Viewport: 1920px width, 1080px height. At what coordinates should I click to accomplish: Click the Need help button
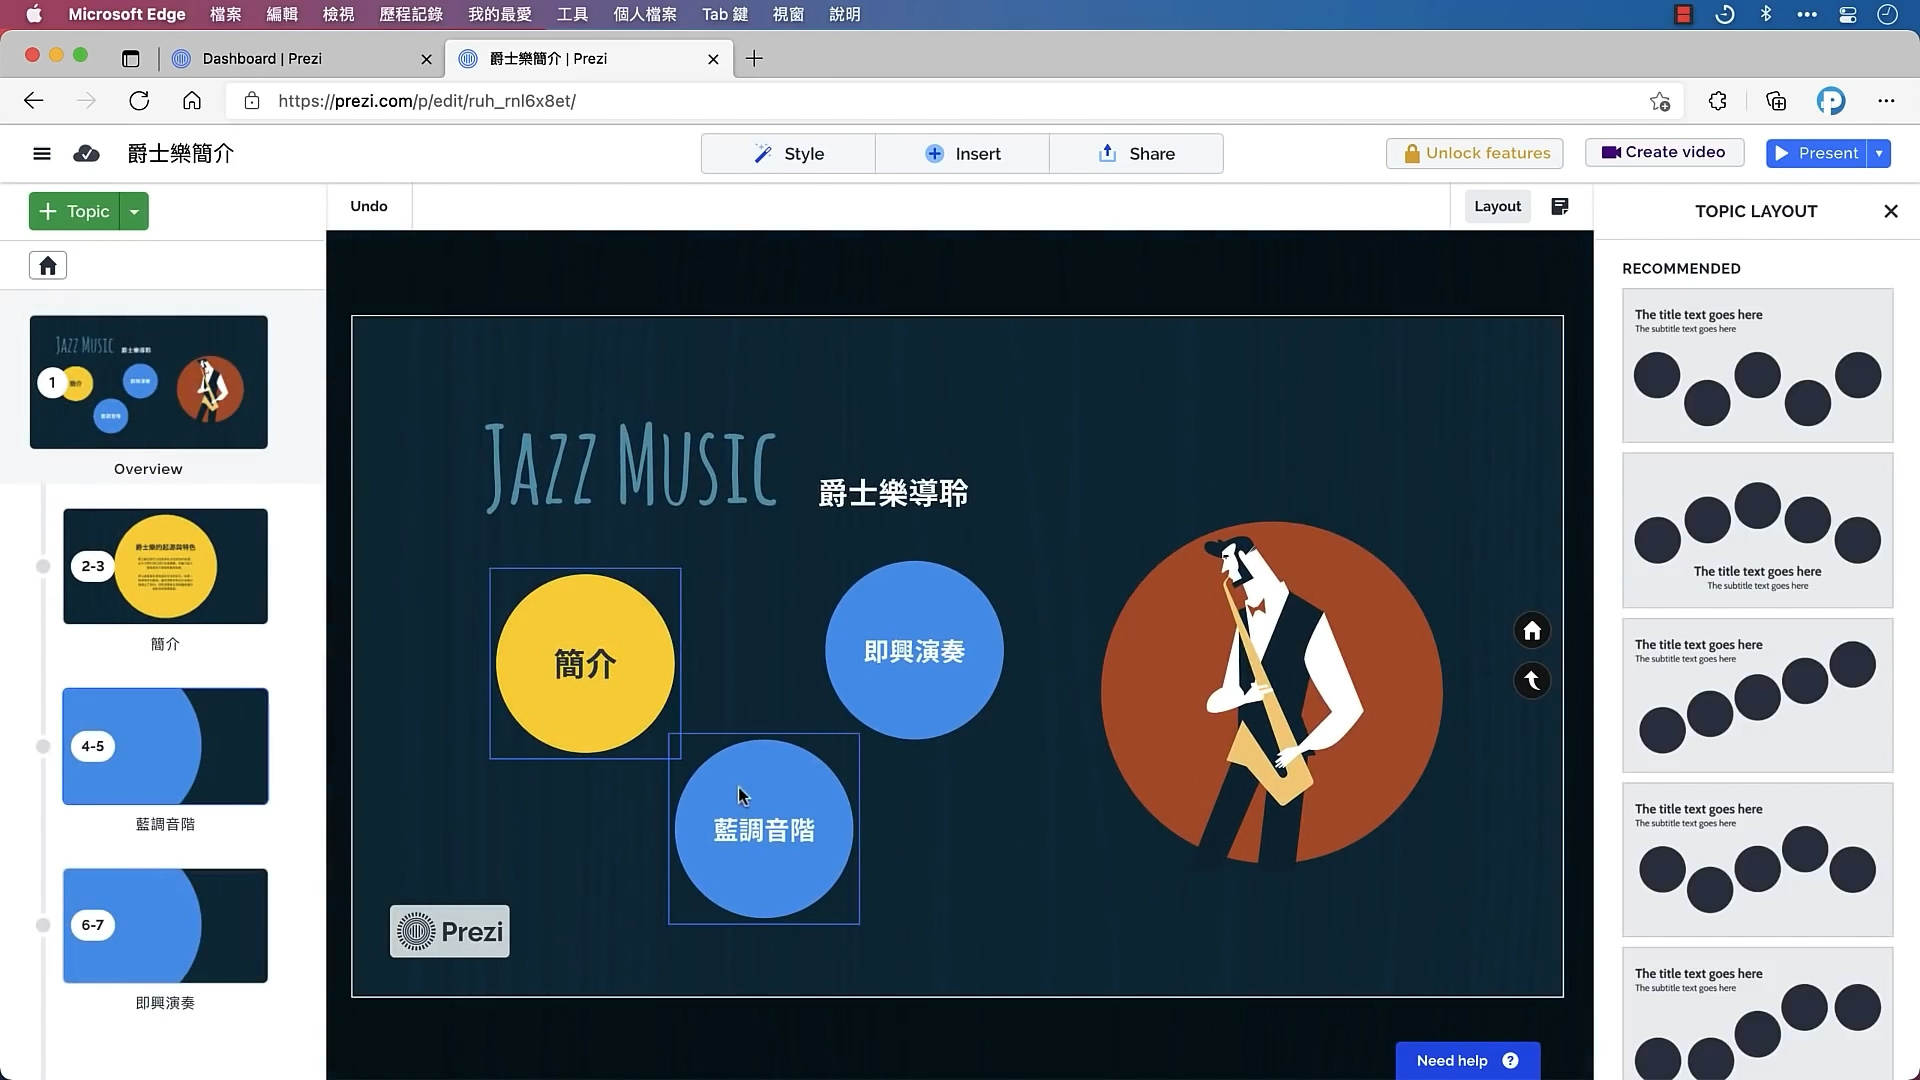(1466, 1060)
